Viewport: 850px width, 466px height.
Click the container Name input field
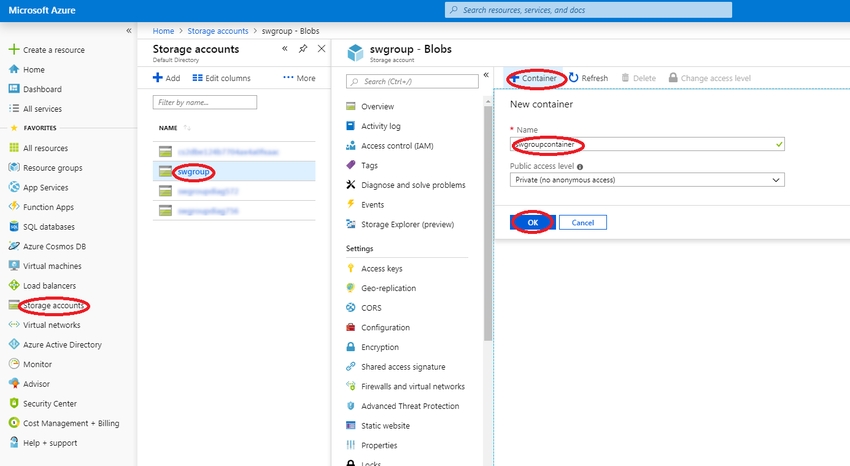pyautogui.click(x=646, y=145)
